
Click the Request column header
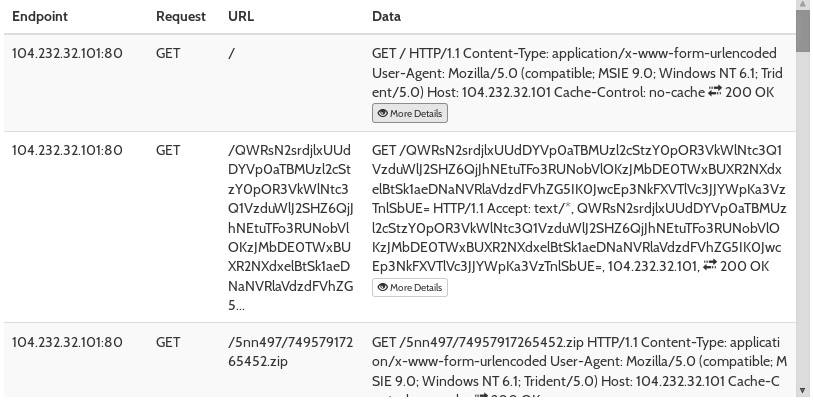pos(181,17)
